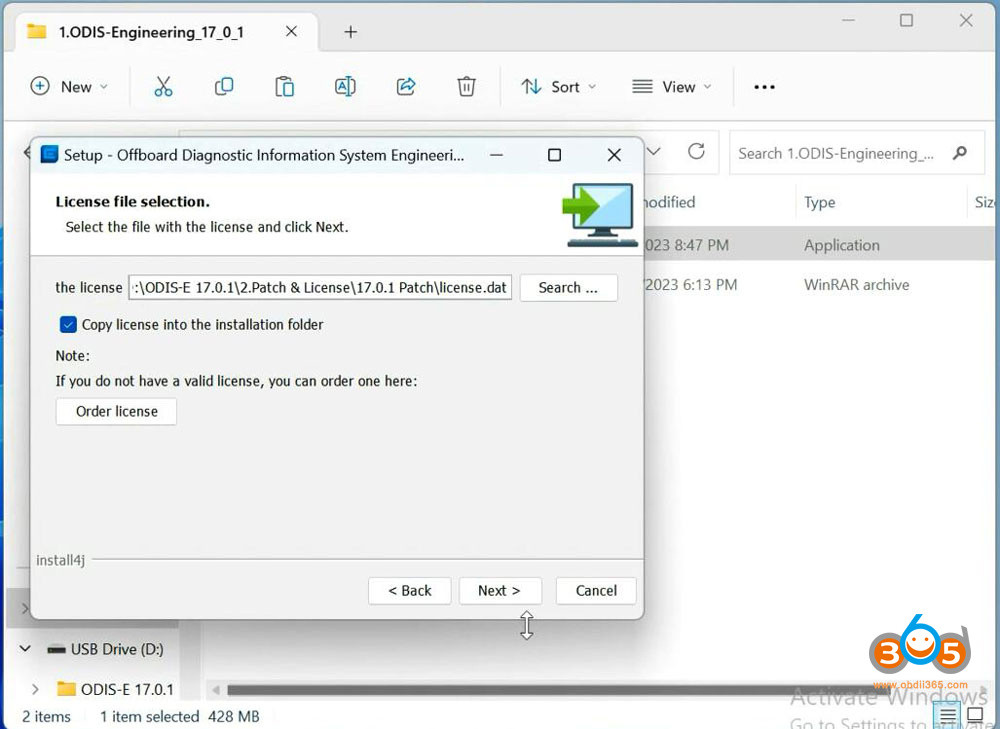The width and height of the screenshot is (1000, 729).
Task: Switch to details view in the status bar
Action: pos(945,715)
